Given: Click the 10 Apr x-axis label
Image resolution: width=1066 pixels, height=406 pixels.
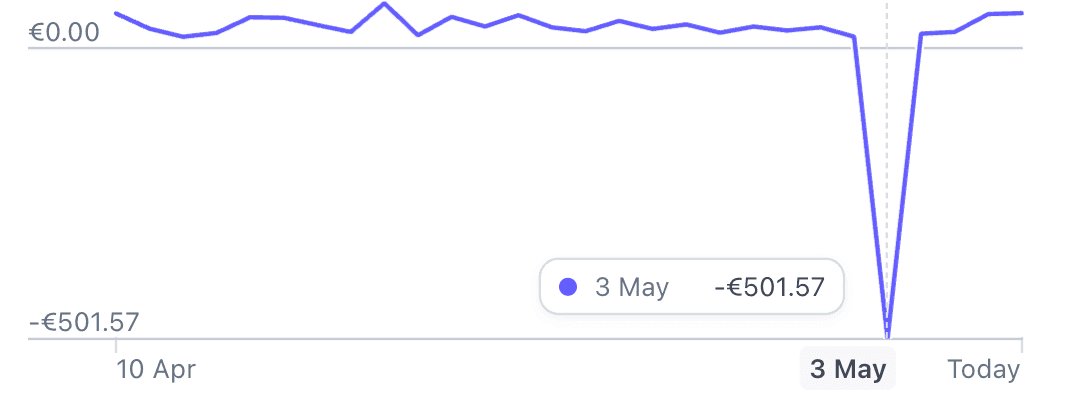Looking at the screenshot, I should pos(156,370).
